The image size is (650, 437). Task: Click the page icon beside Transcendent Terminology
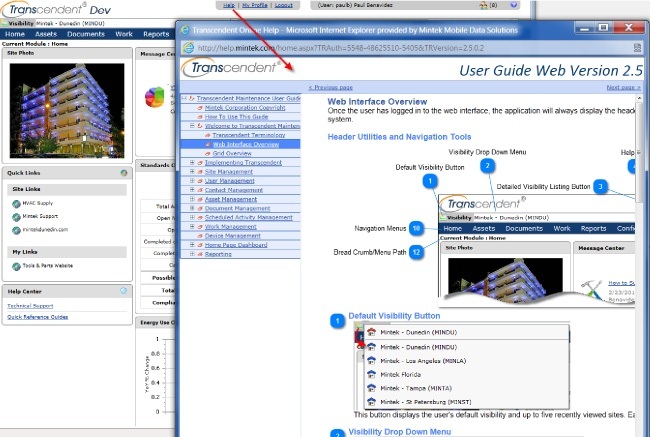[208, 135]
